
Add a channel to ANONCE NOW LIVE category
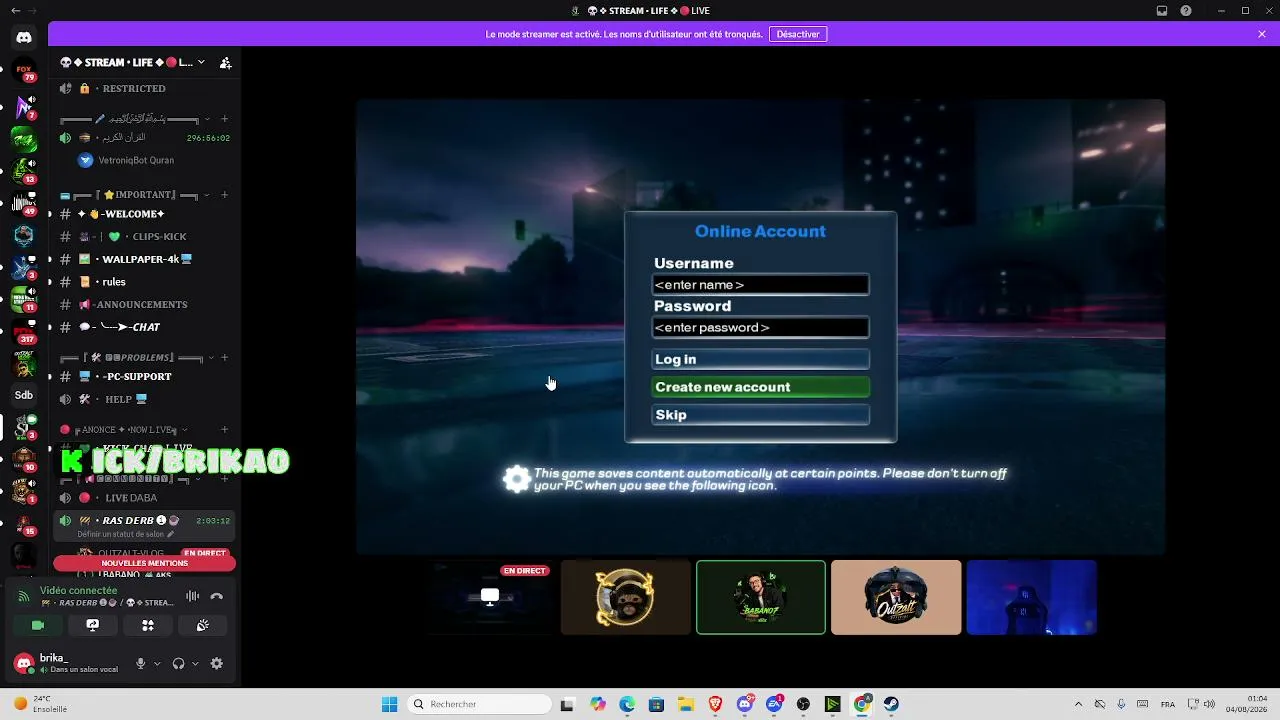(x=225, y=430)
